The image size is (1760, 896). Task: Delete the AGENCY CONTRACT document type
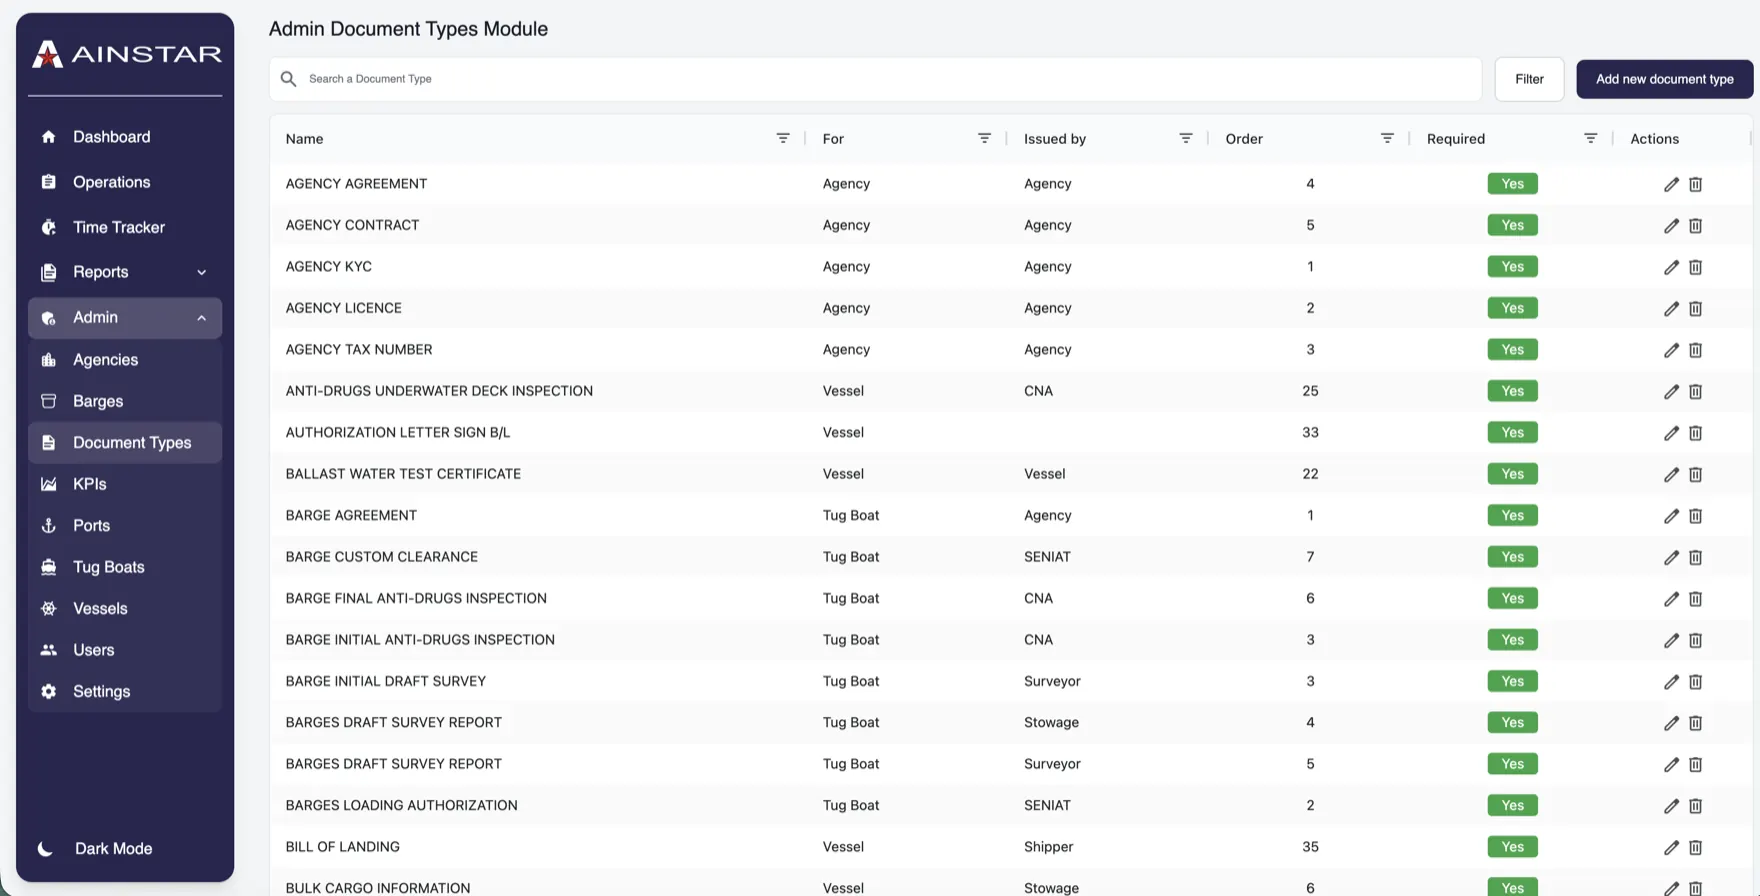[x=1695, y=226]
